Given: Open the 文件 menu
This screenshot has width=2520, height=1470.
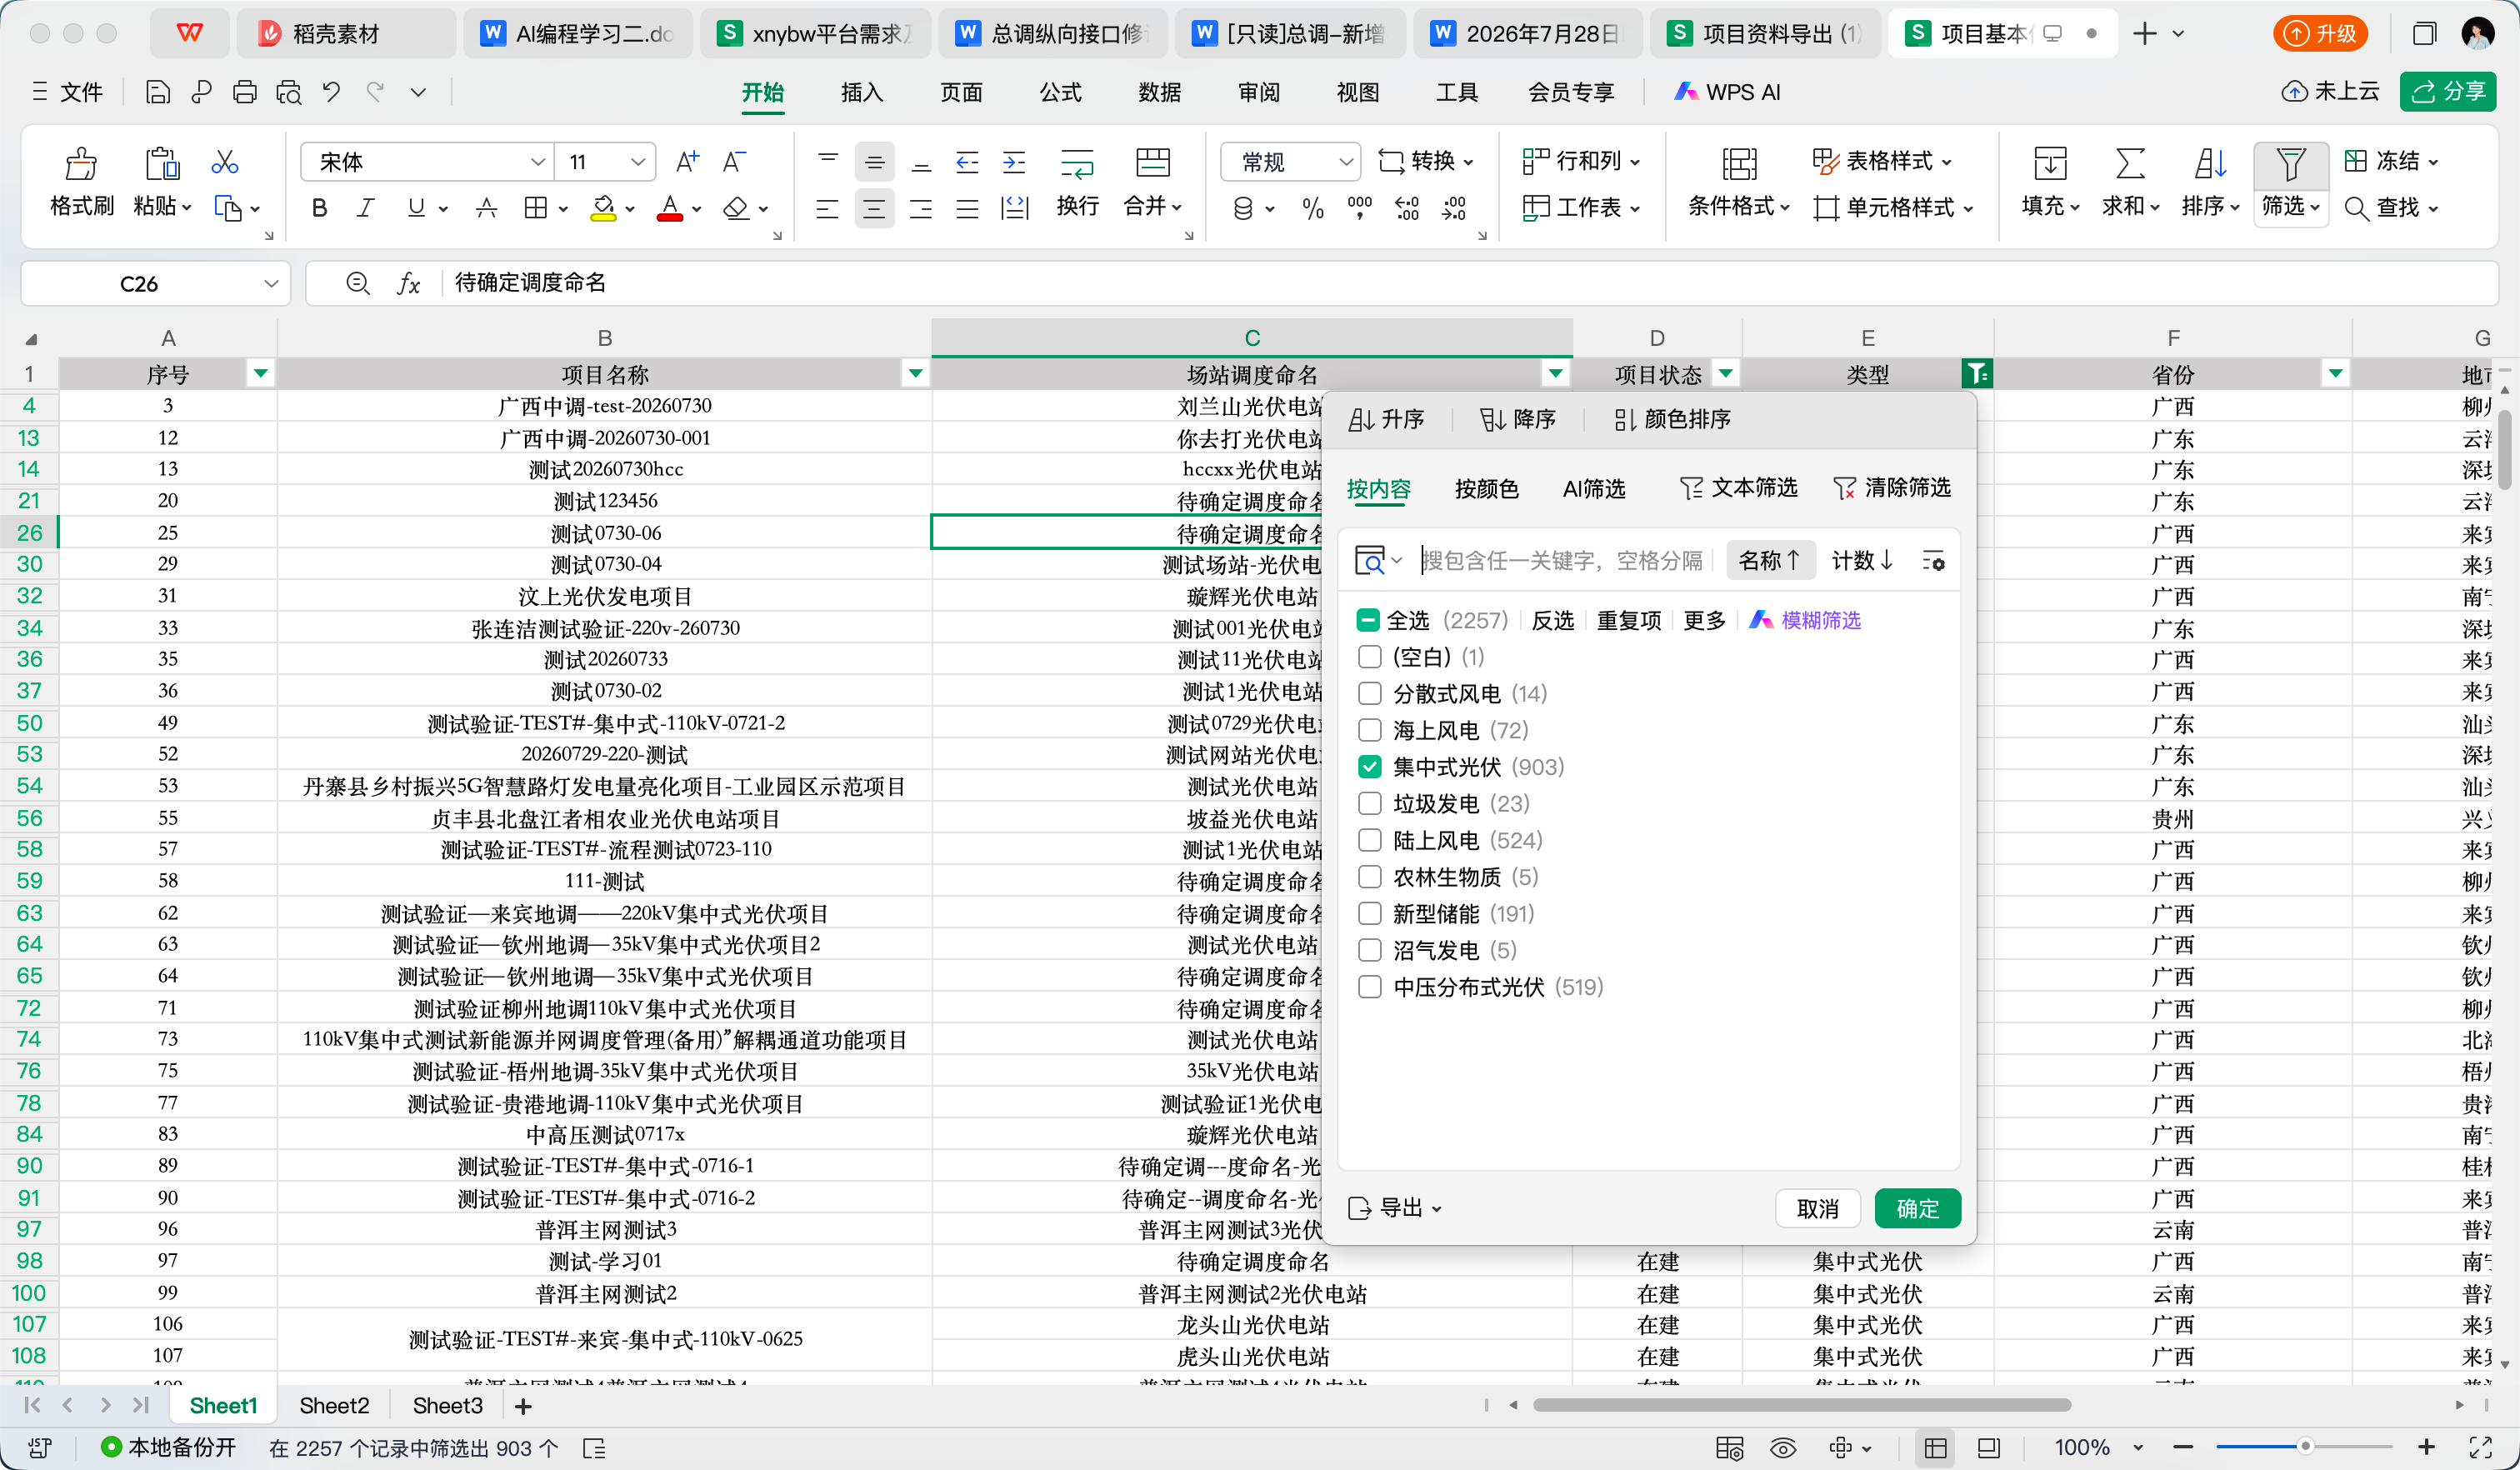Looking at the screenshot, I should pos(67,92).
